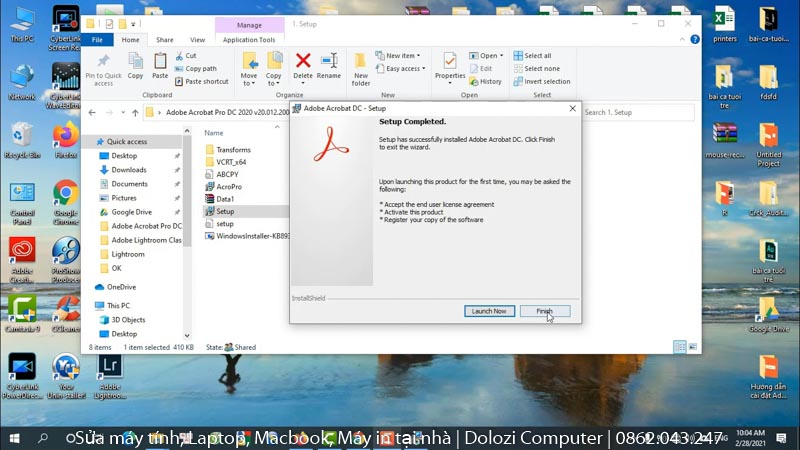The width and height of the screenshot is (800, 450).
Task: Open the Easy access dropdown
Action: [x=404, y=69]
